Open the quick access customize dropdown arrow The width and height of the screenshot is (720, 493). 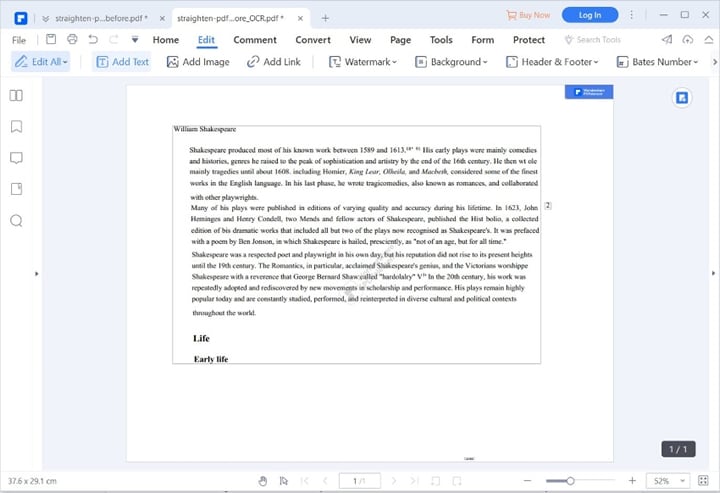tap(135, 39)
